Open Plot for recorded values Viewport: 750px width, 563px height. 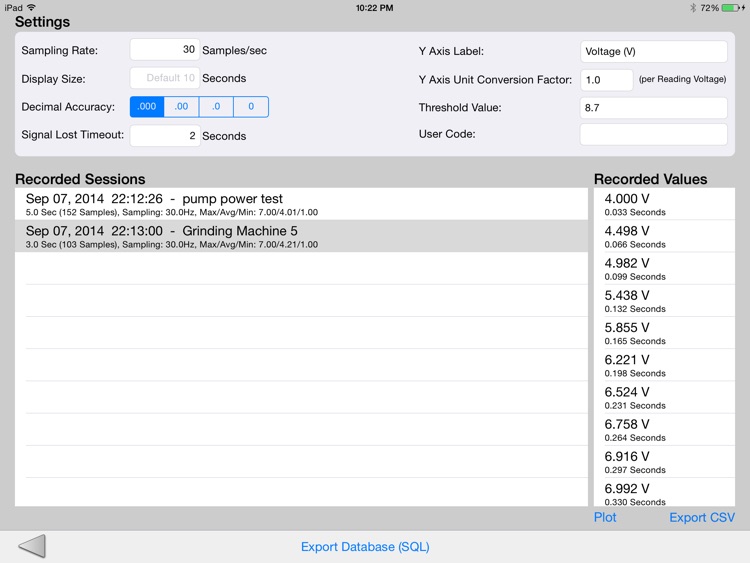[x=605, y=518]
